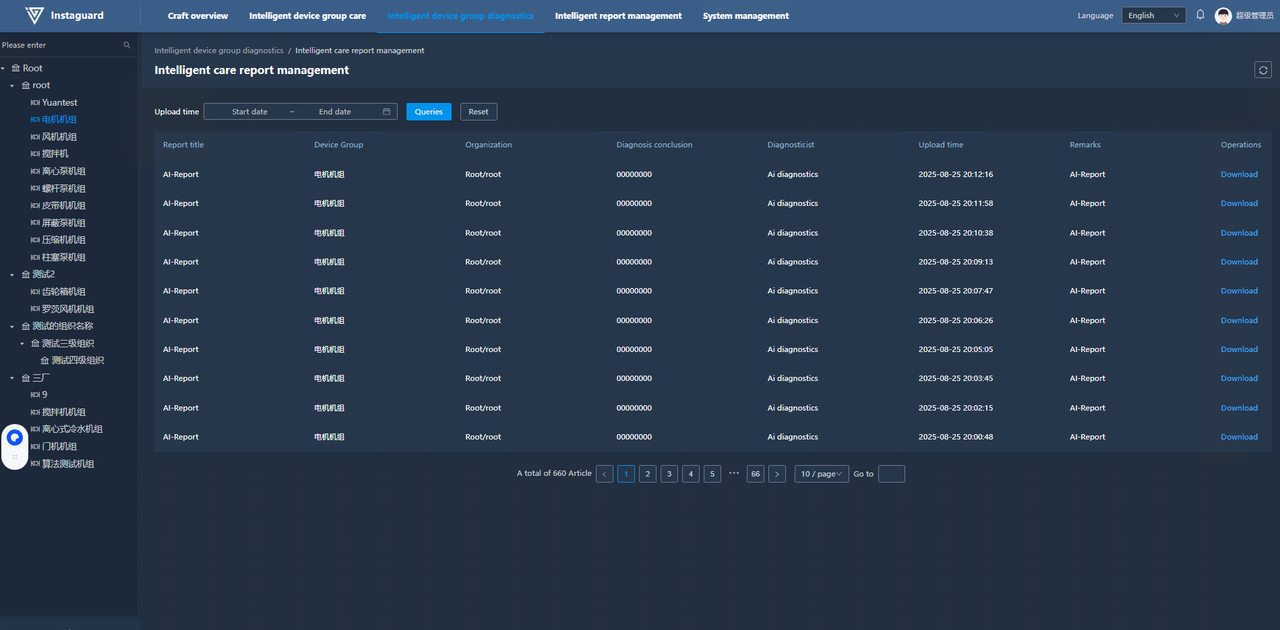This screenshot has height=630, width=1280.
Task: Collapse the 测试2 tree node
Action: tap(12, 275)
